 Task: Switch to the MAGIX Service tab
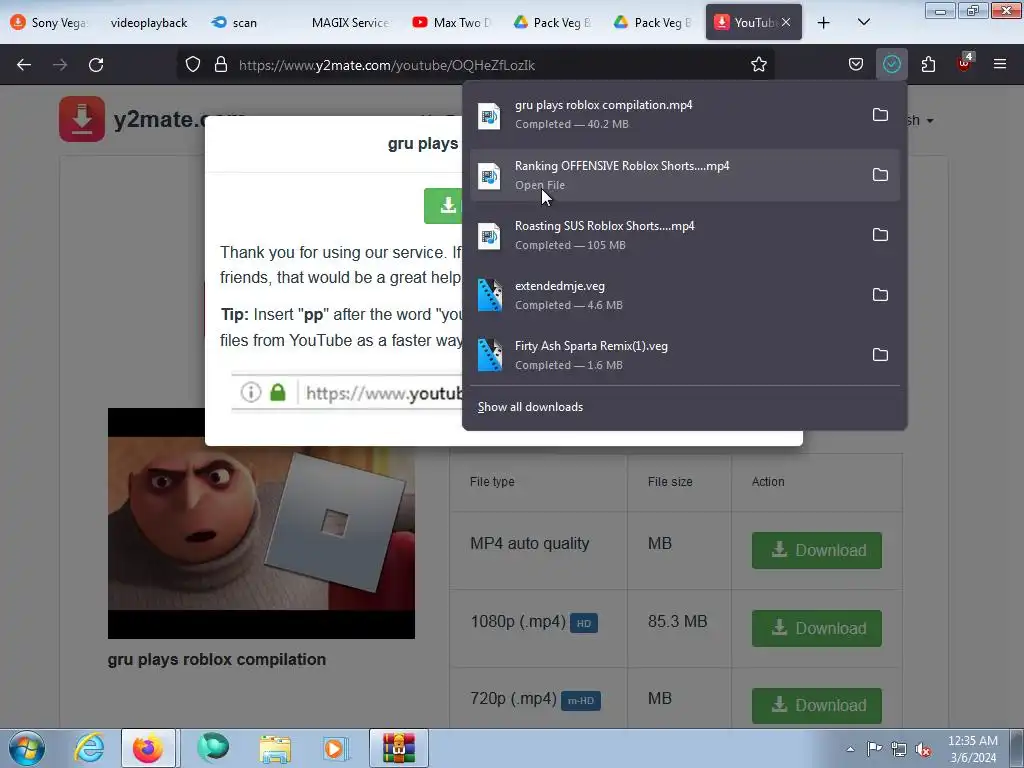click(350, 23)
